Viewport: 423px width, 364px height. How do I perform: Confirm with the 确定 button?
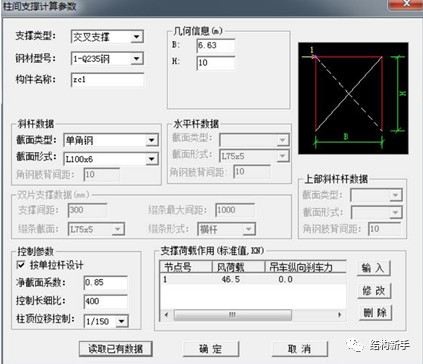tap(211, 349)
